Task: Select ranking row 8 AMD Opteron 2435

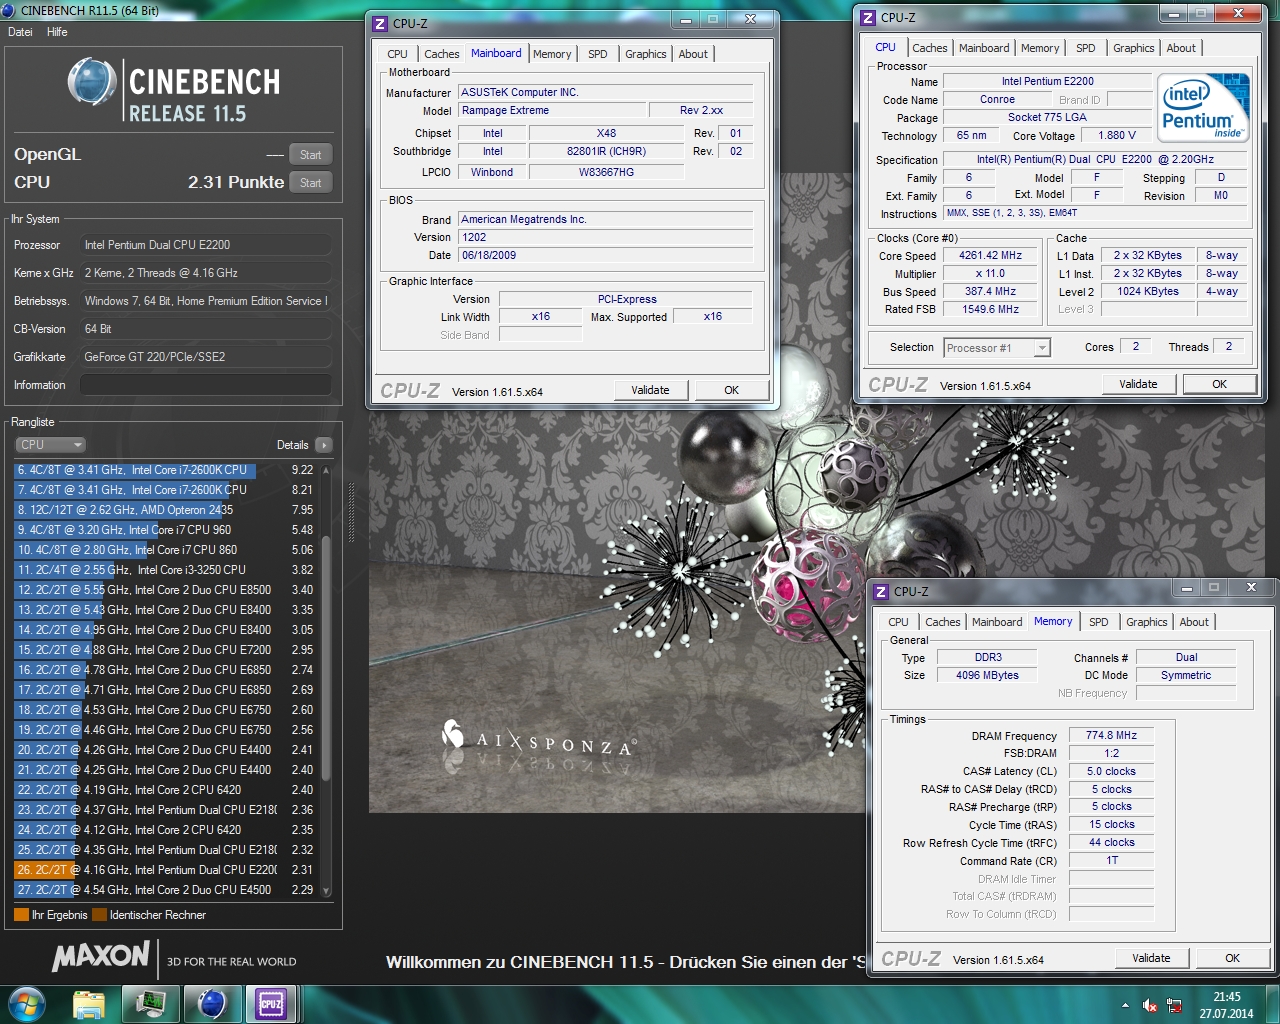Action: pos(166,510)
